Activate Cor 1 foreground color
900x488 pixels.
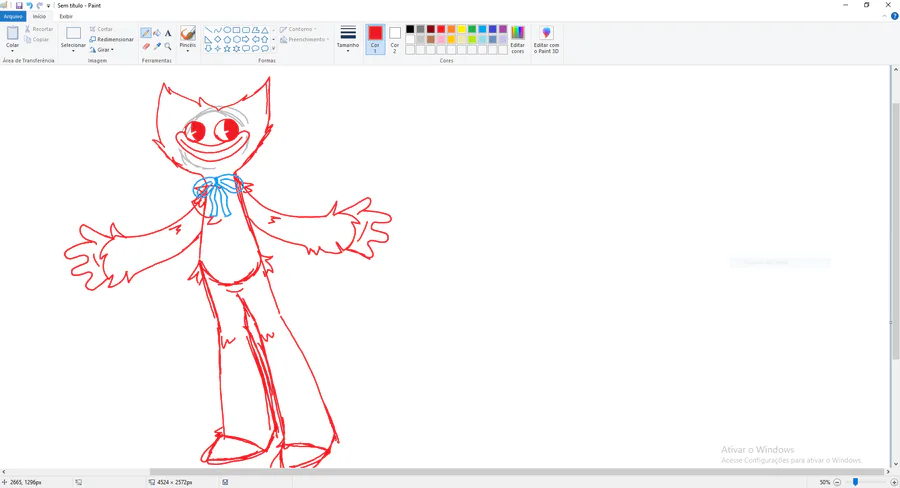click(375, 39)
